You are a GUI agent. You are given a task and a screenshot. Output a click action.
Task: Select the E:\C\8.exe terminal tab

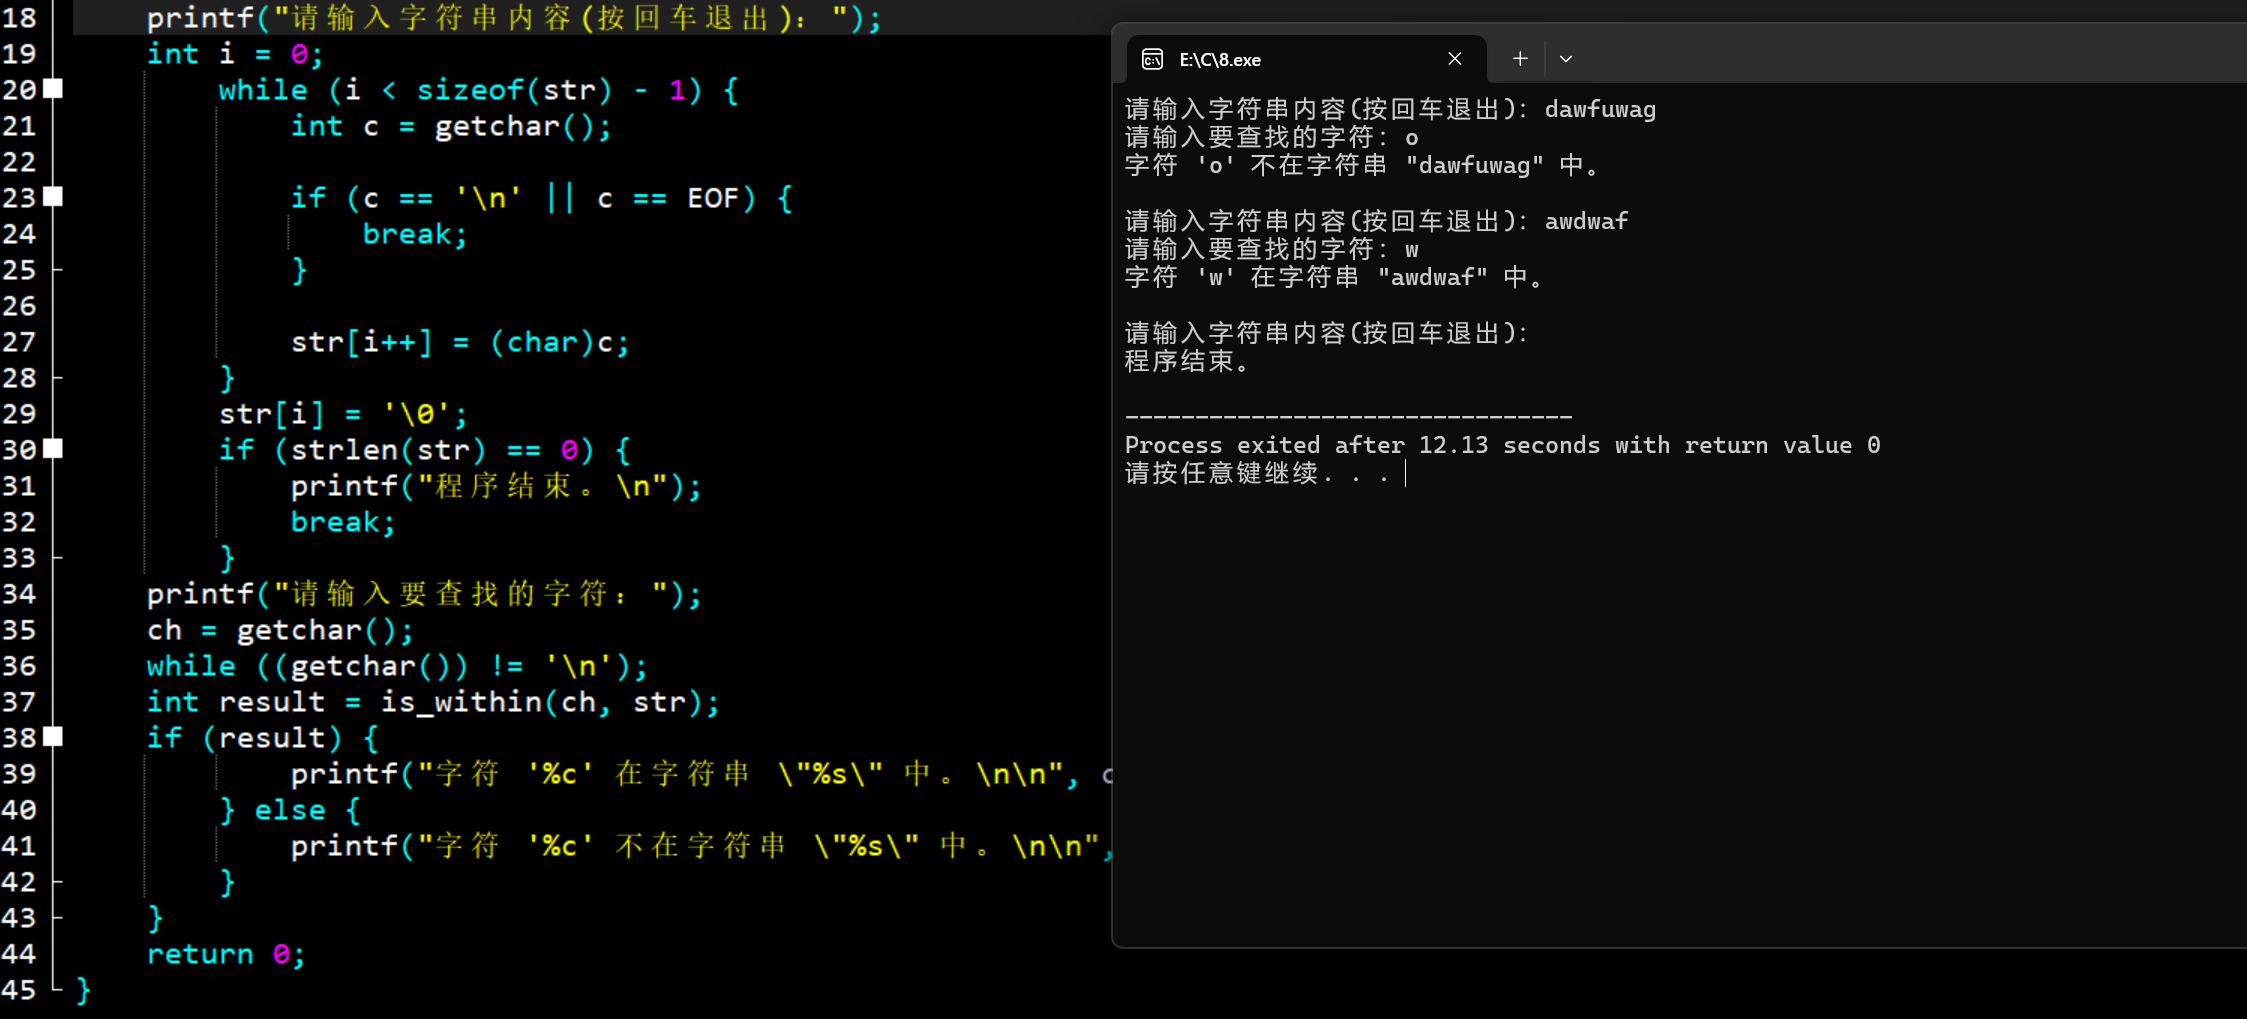(x=1306, y=59)
